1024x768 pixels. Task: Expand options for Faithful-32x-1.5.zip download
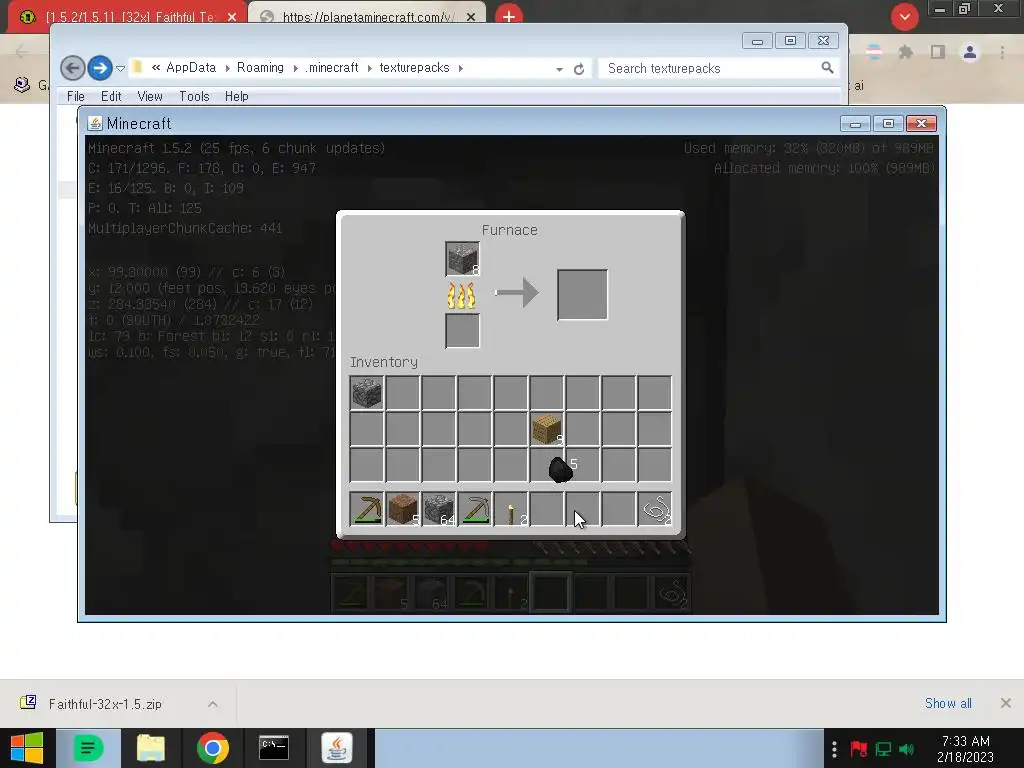(212, 704)
